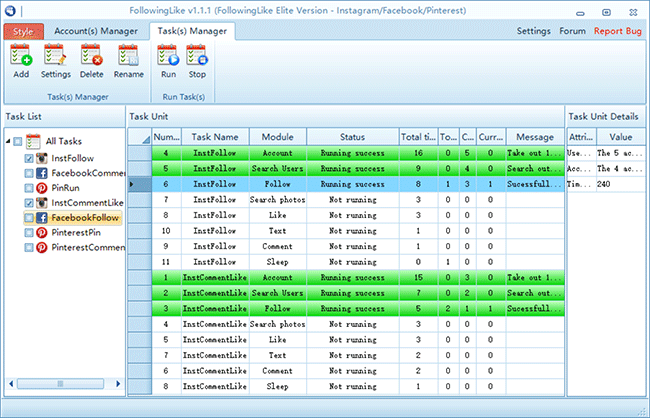This screenshot has width=650, height=418.
Task: Click the Module column header
Action: coord(277,137)
